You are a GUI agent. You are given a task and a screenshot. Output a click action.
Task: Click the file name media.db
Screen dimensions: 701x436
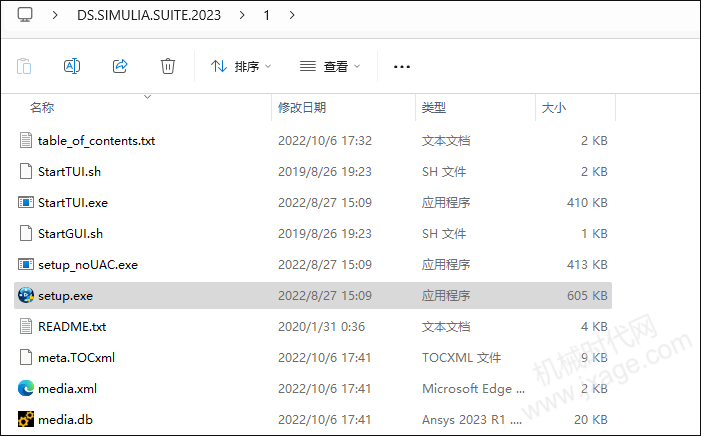pos(66,419)
